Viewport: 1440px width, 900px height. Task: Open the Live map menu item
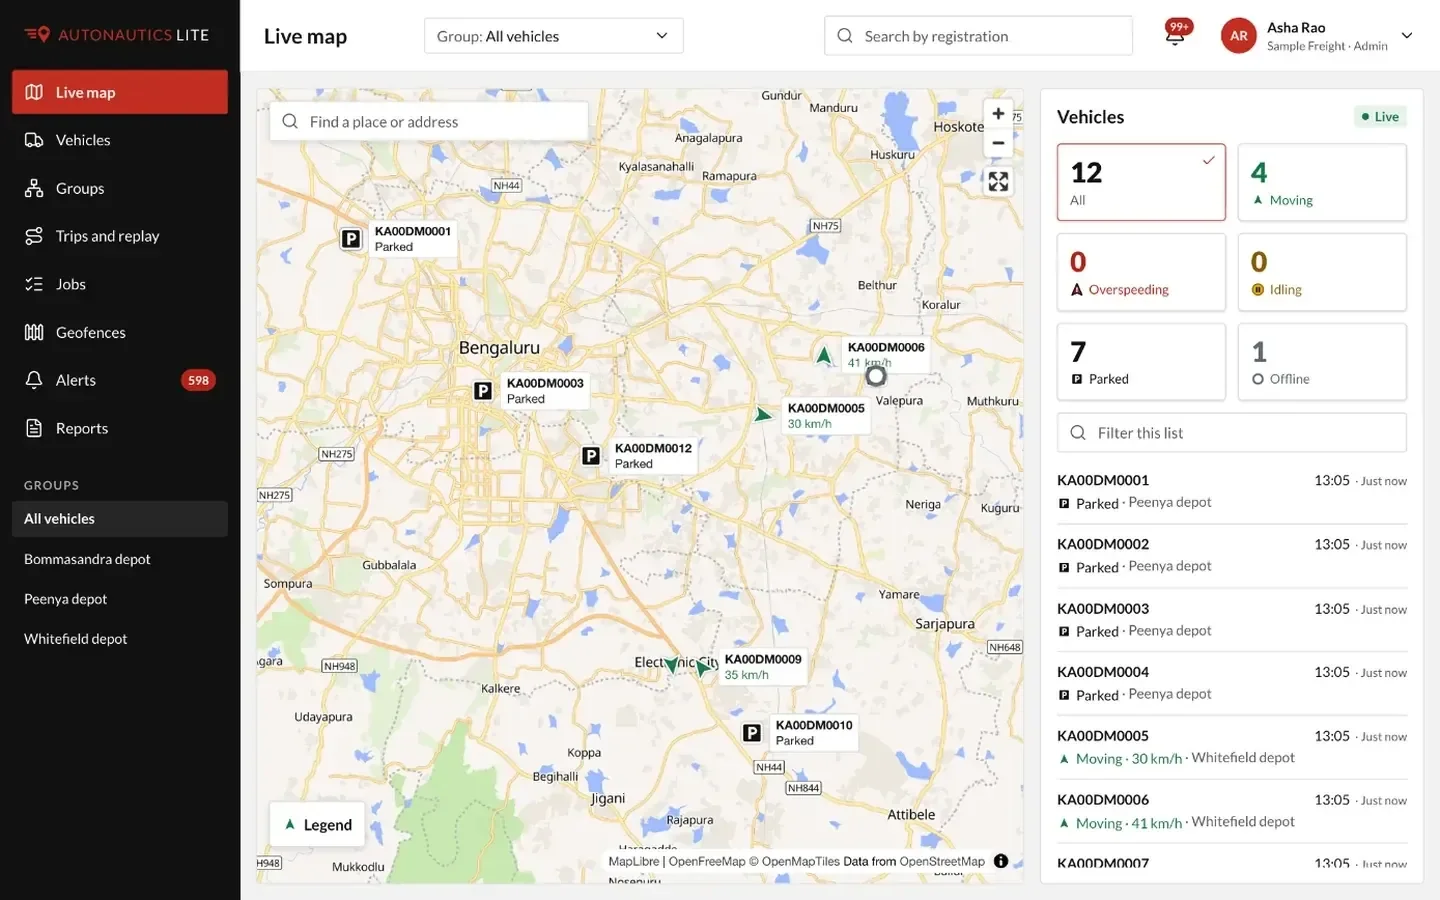120,92
